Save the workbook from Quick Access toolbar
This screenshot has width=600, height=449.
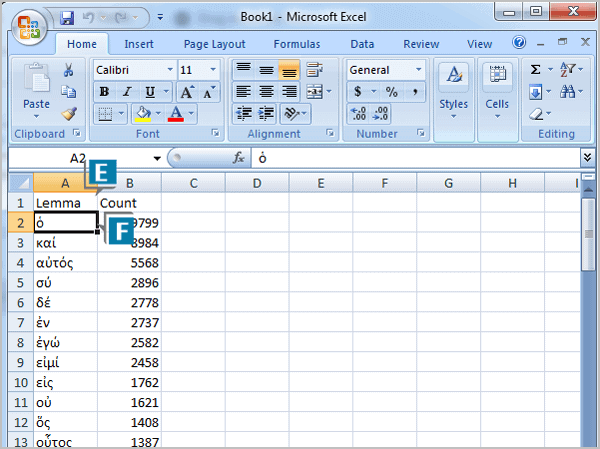click(67, 18)
